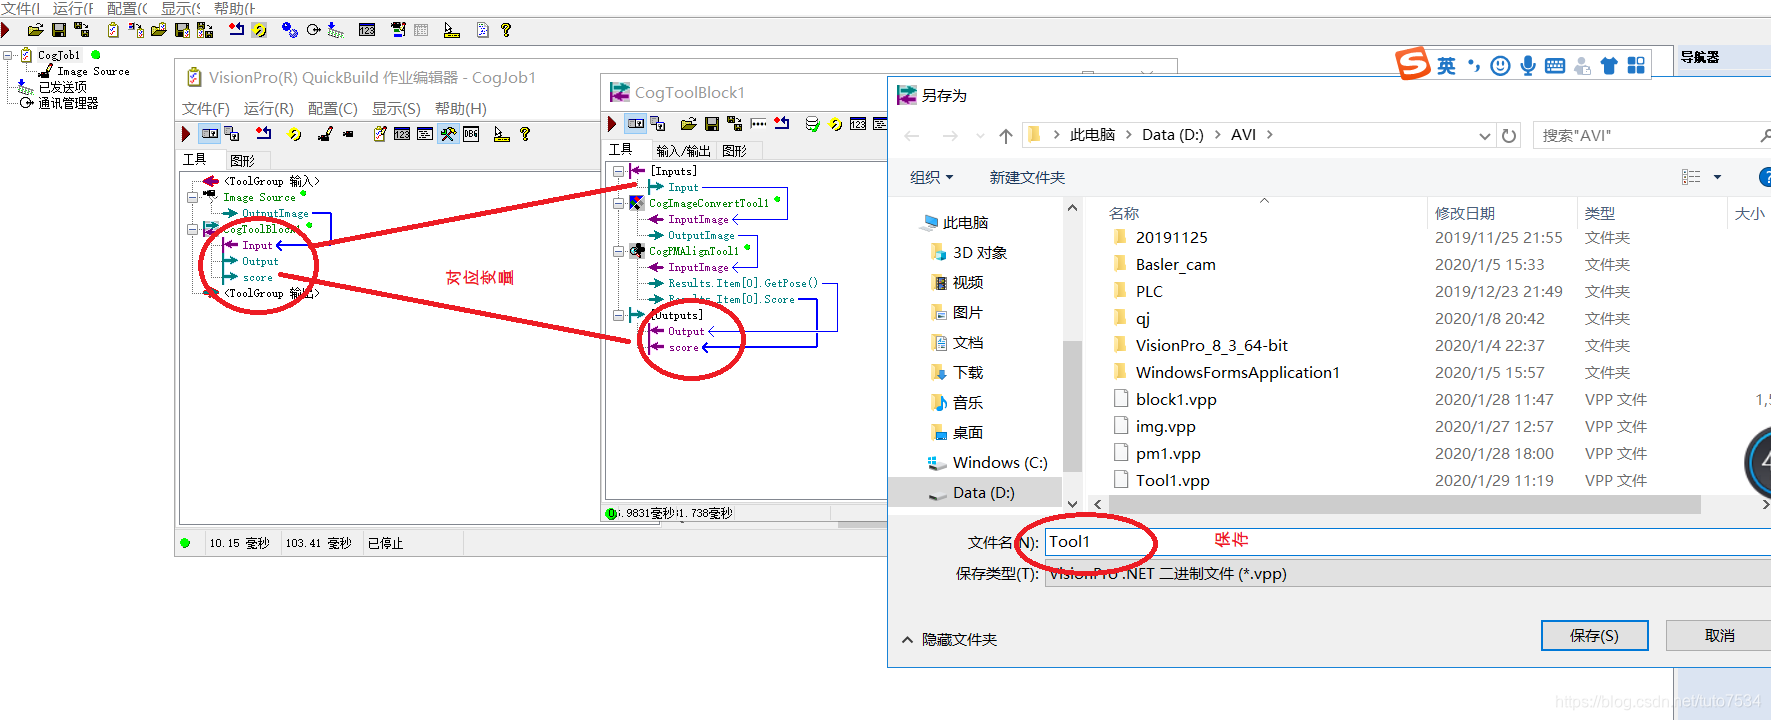Click the 修改日期 column header

1465,213
